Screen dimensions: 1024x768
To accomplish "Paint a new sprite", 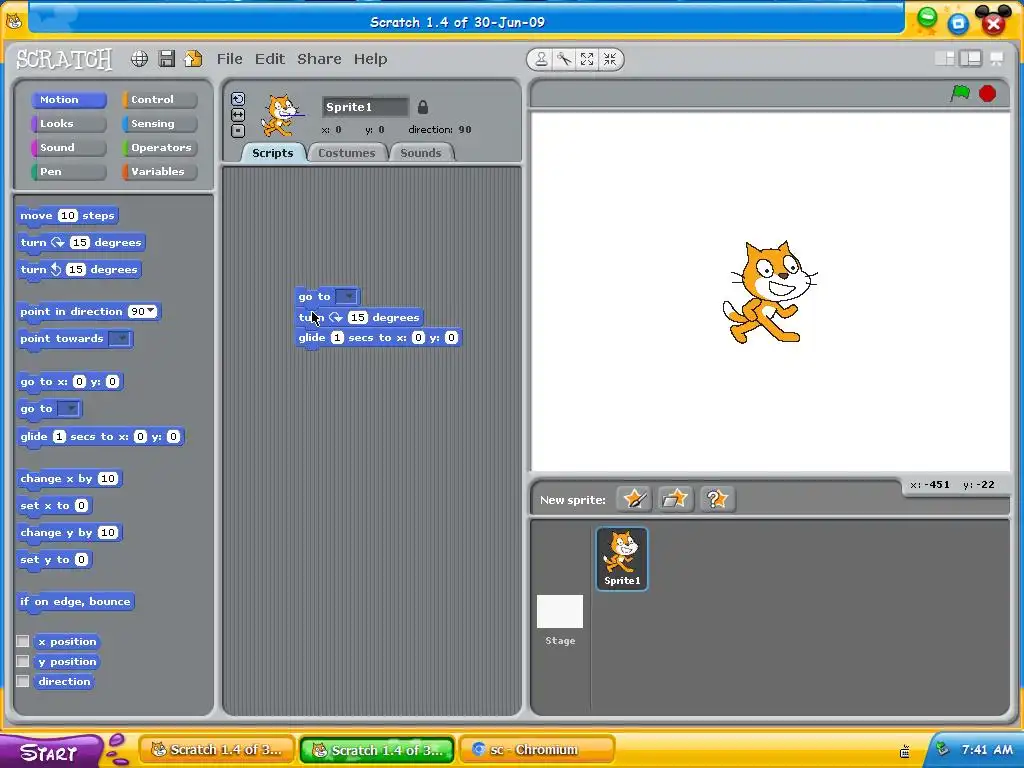I will 633,499.
